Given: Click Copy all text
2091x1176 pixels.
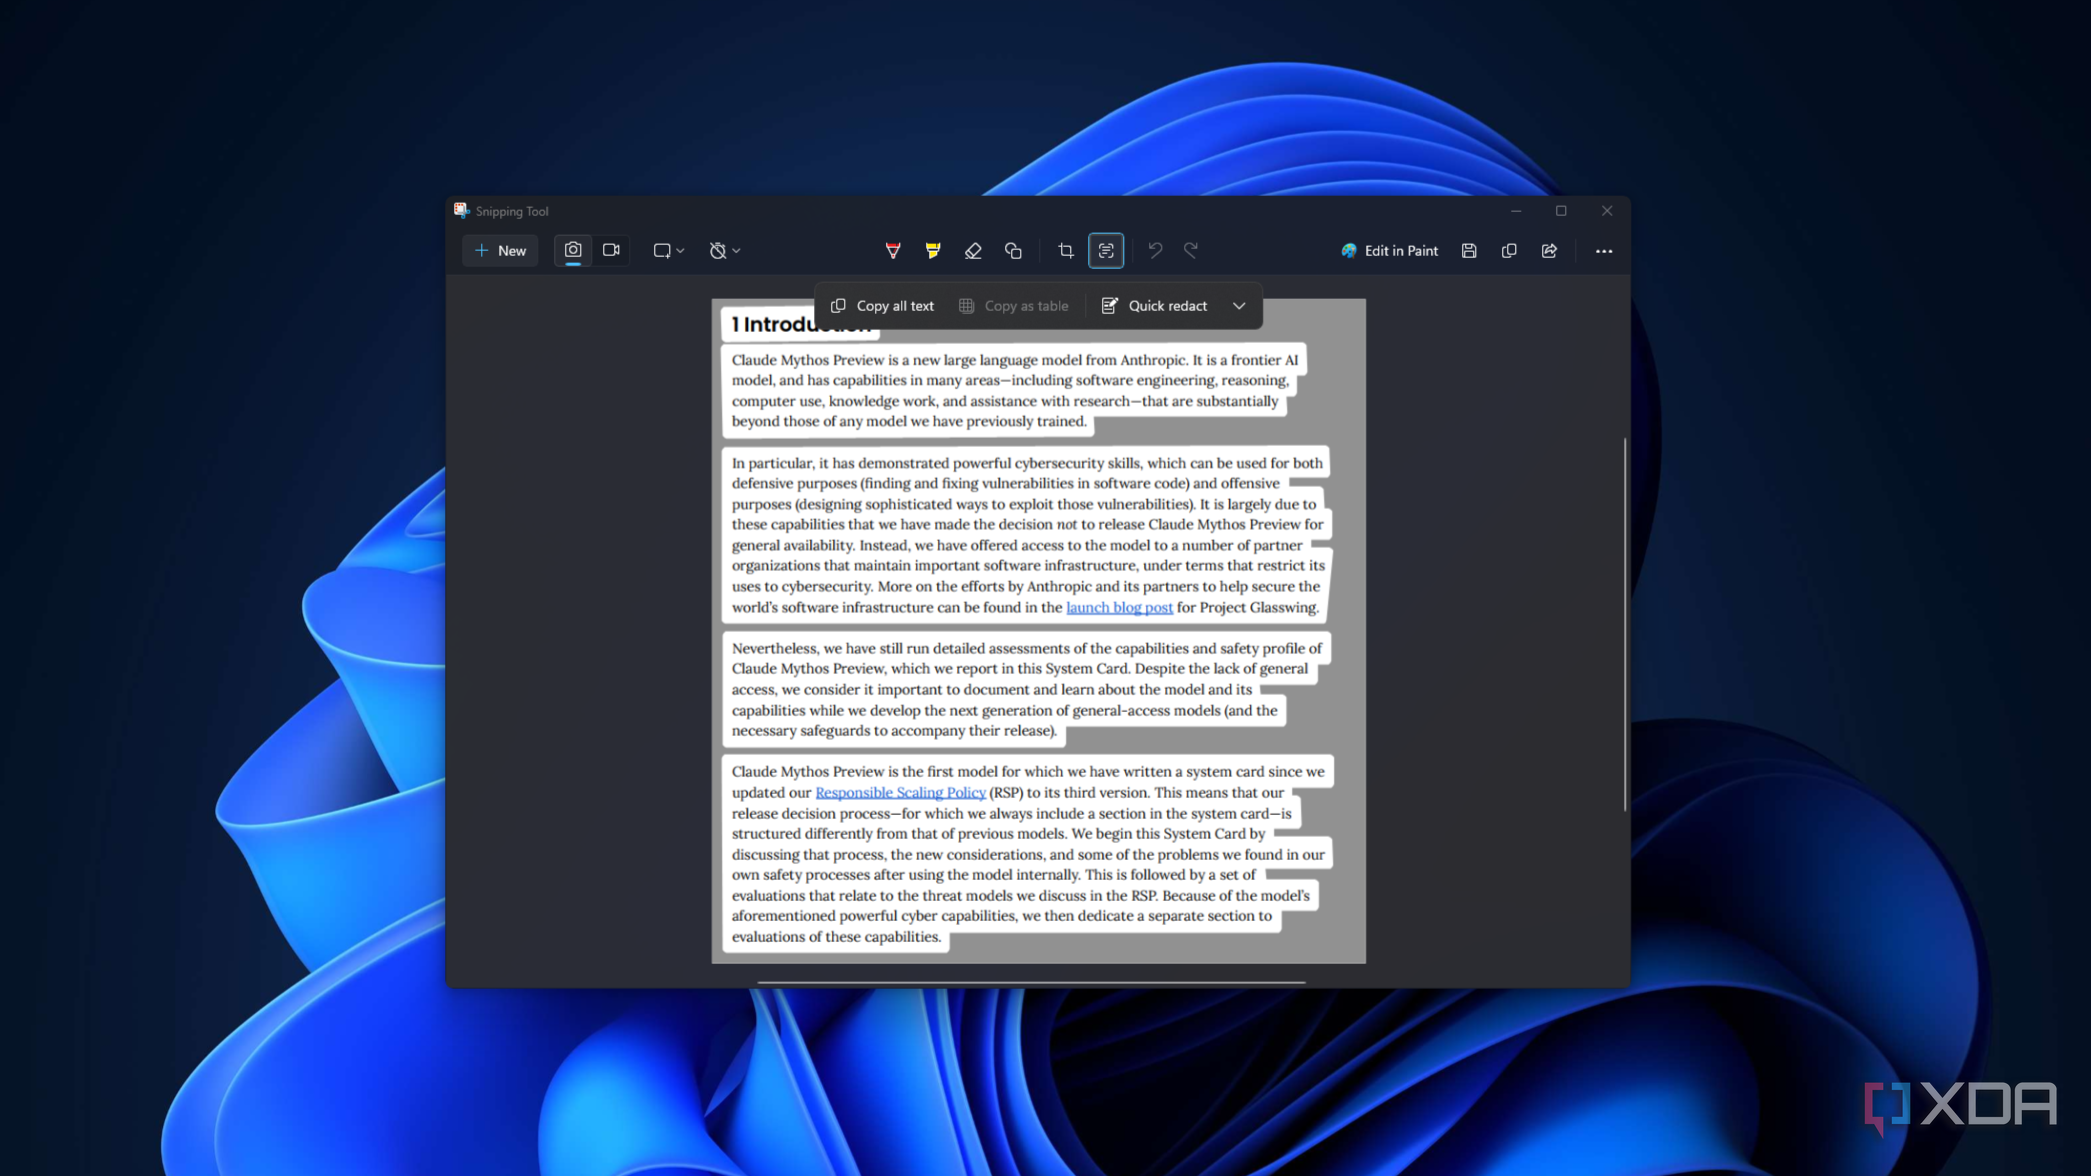Looking at the screenshot, I should (882, 306).
